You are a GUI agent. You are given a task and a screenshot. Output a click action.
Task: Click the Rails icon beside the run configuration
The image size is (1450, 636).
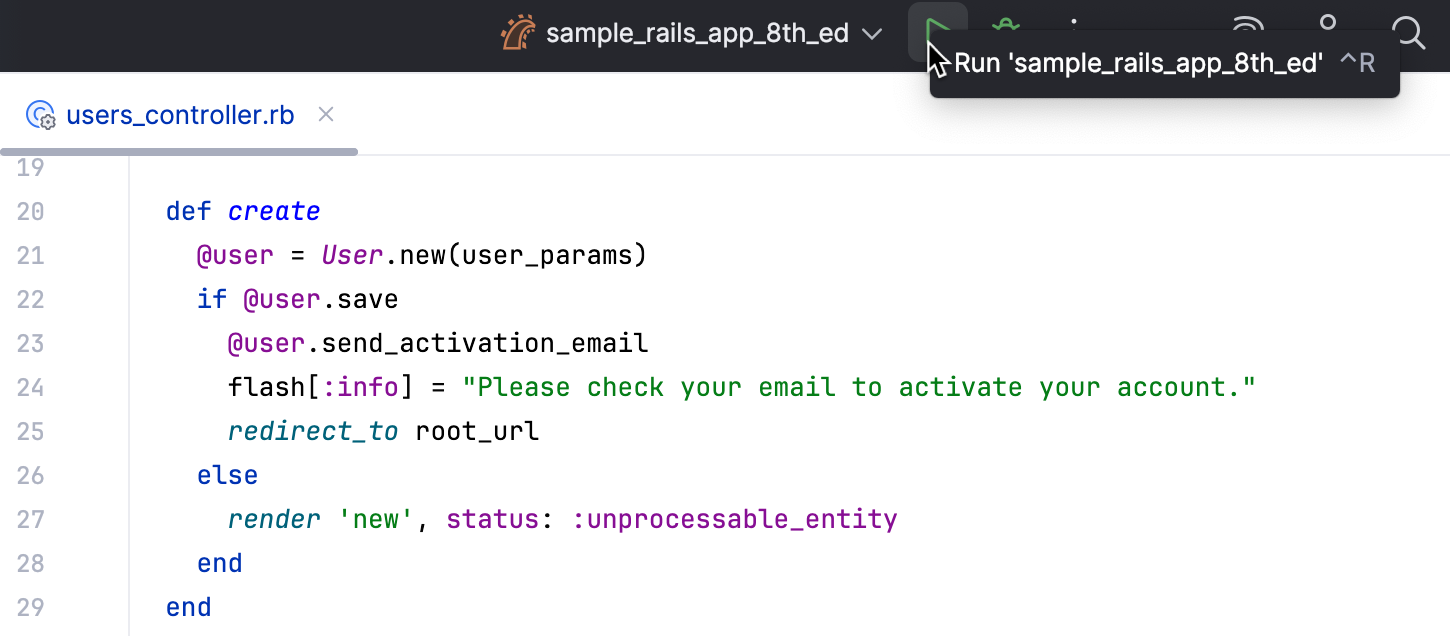[518, 34]
